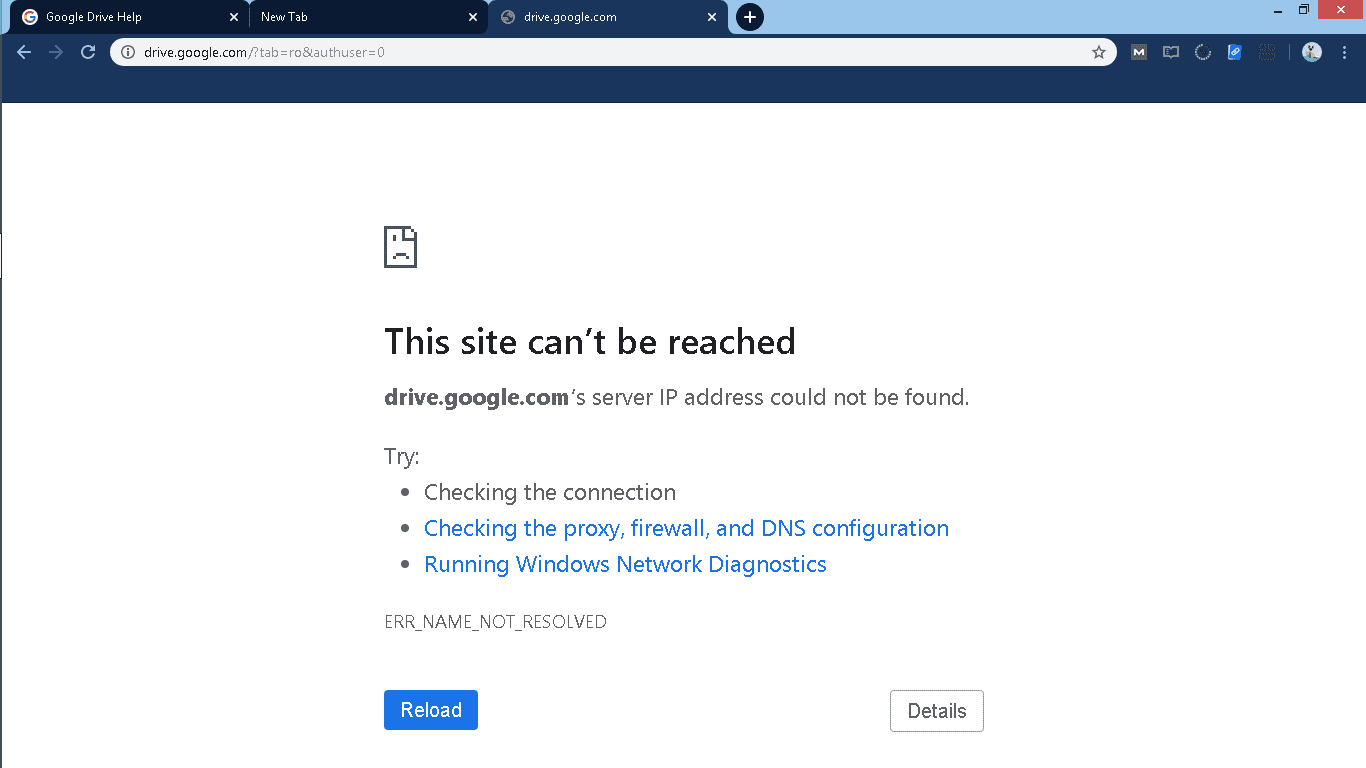Click the dashed grid extension icon
Screen dimensions: 1366x768
pos(1267,52)
